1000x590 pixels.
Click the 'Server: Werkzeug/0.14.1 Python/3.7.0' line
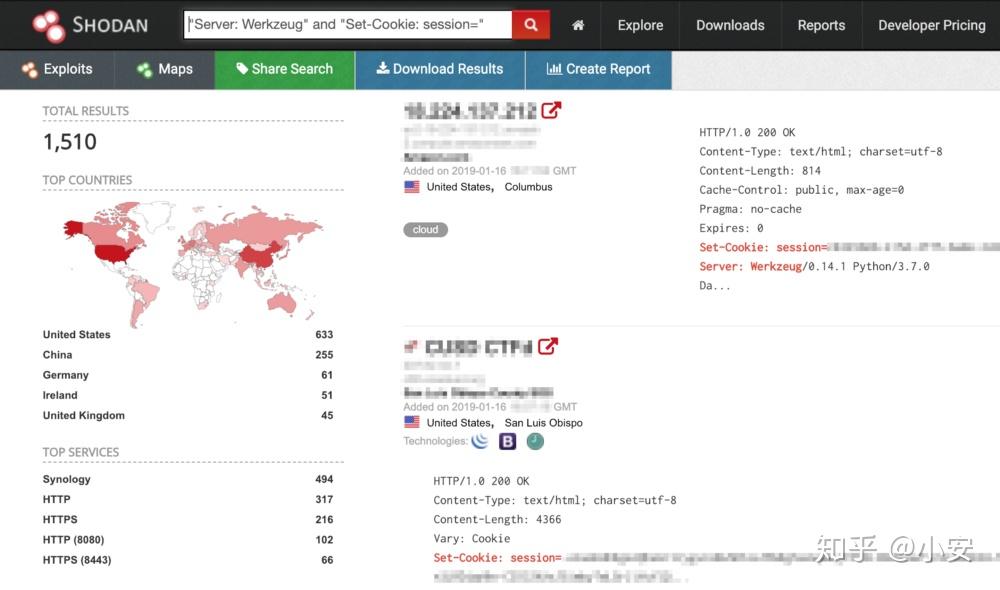tap(814, 267)
